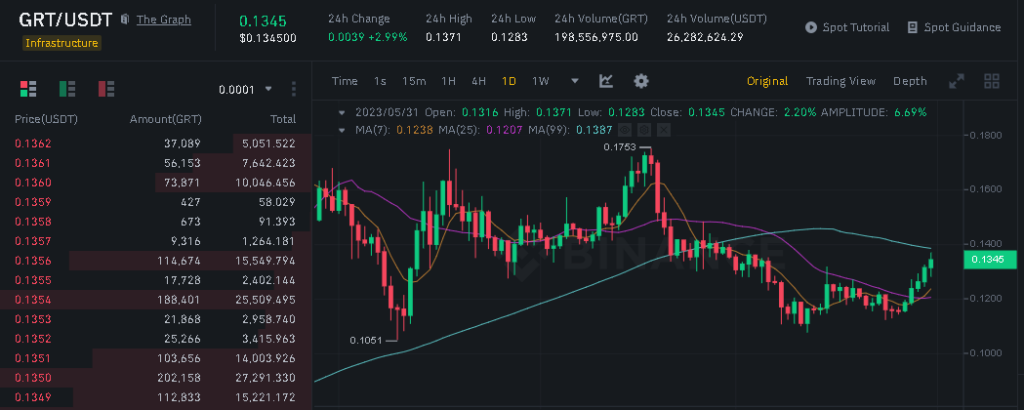Expand more time interval options dropdown
The height and width of the screenshot is (410, 1024).
pos(574,81)
